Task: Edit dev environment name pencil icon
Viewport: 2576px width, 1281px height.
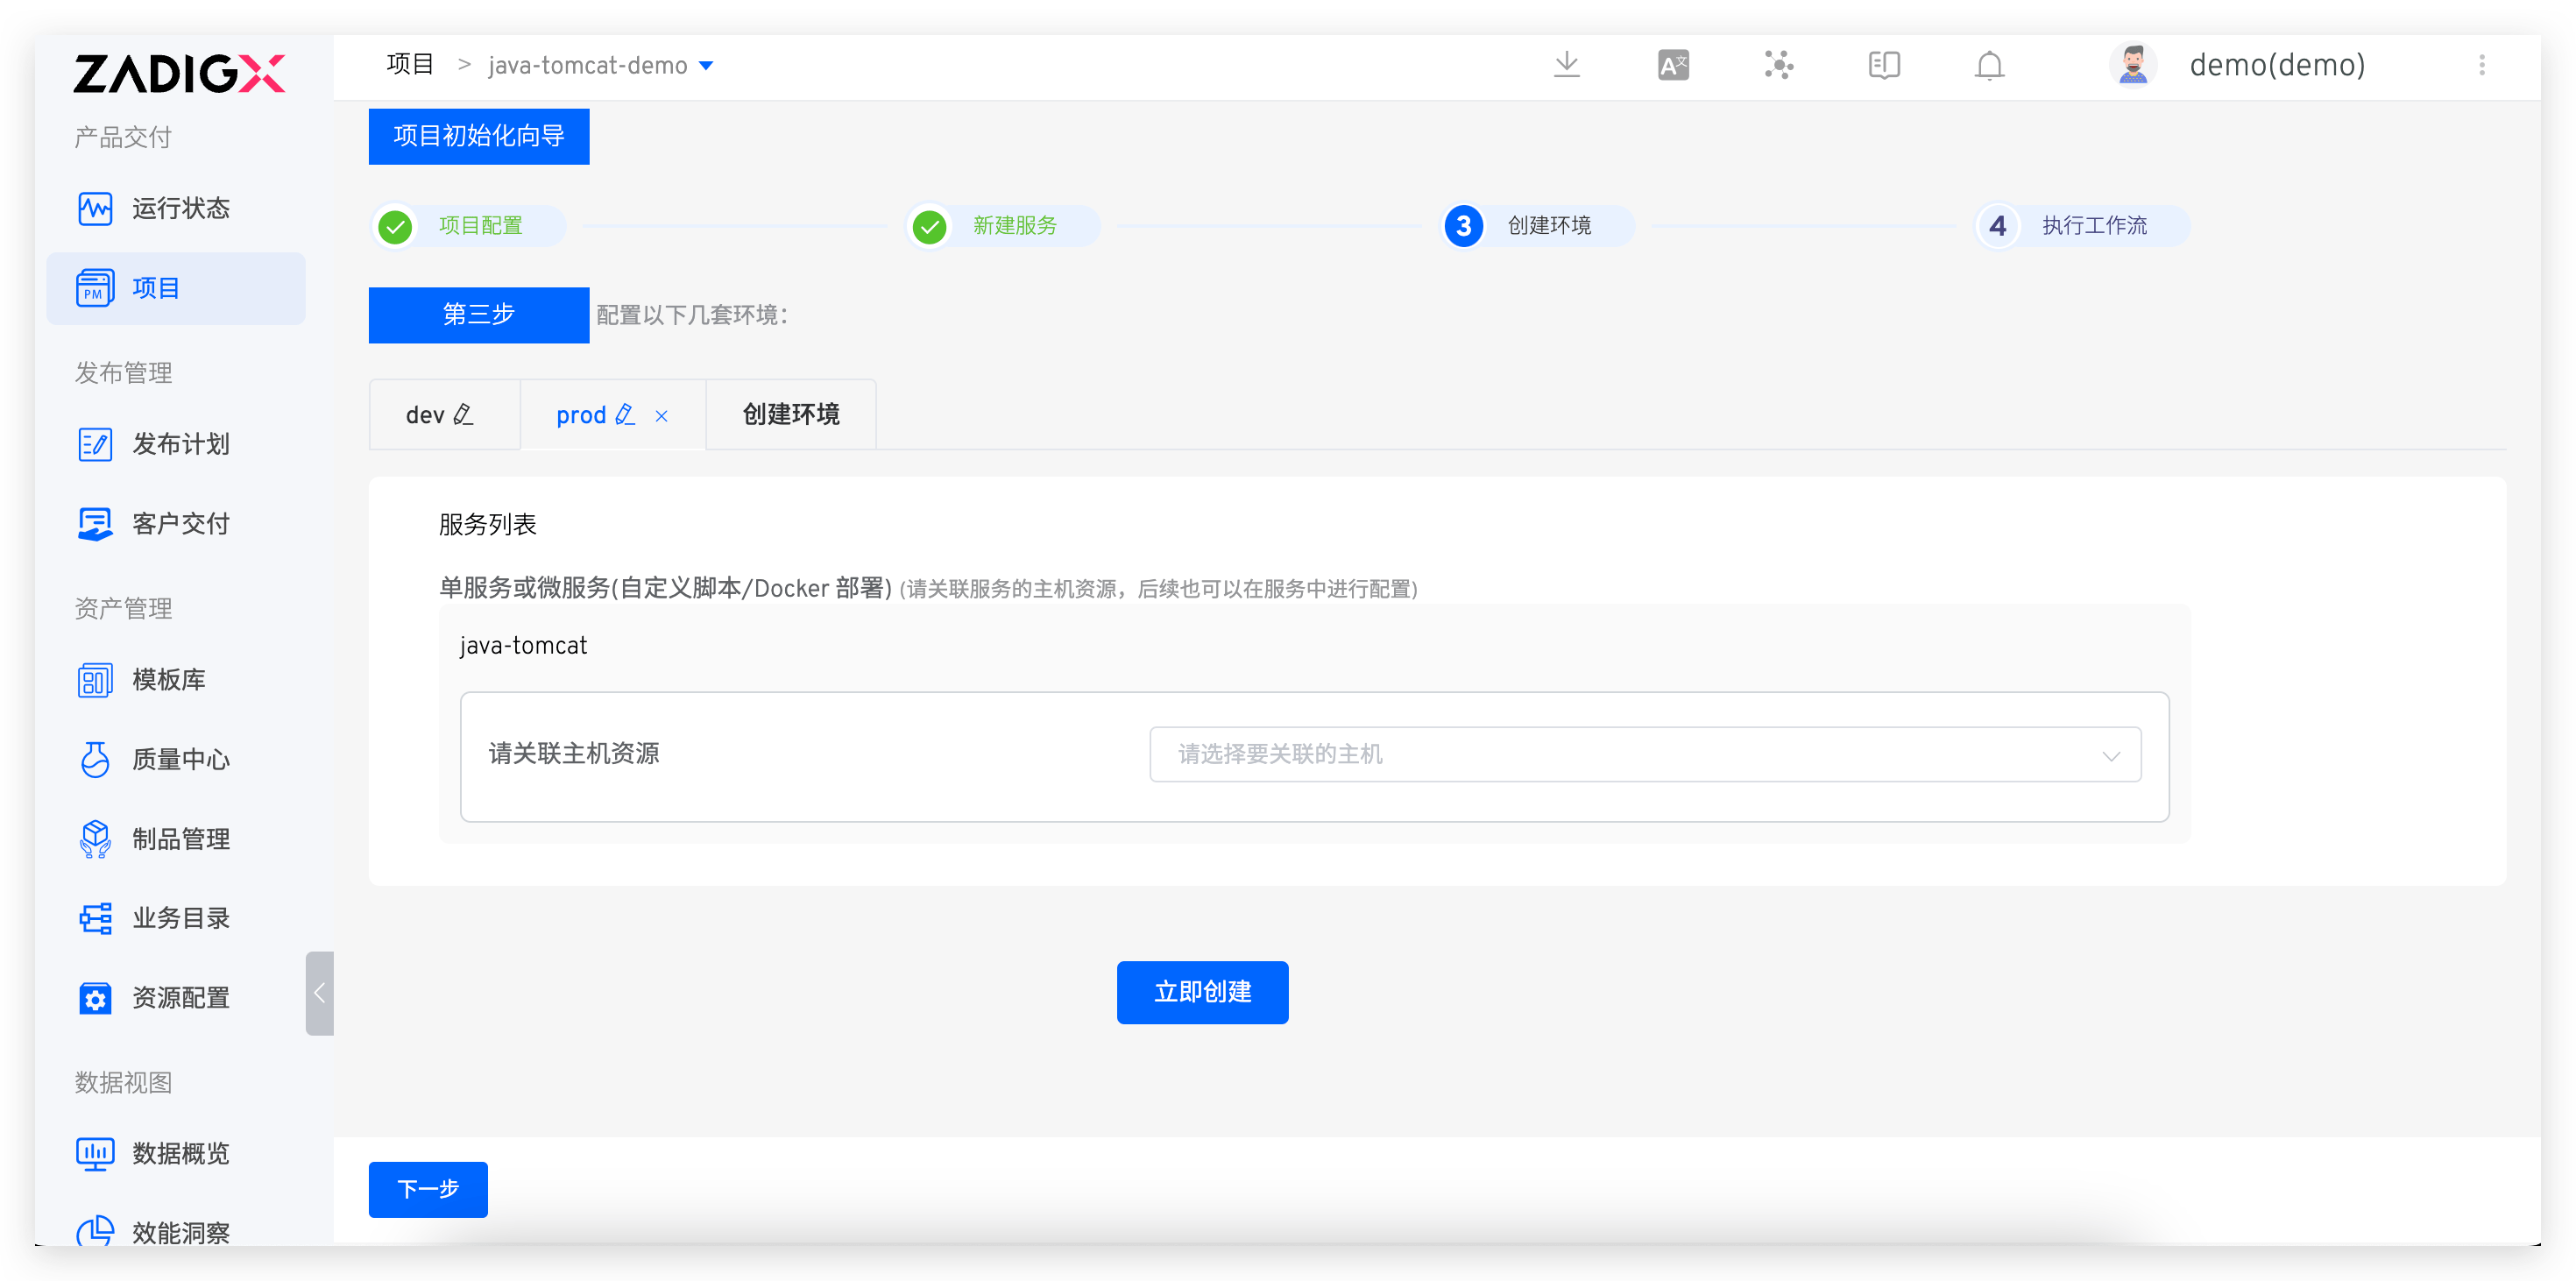Action: [463, 414]
